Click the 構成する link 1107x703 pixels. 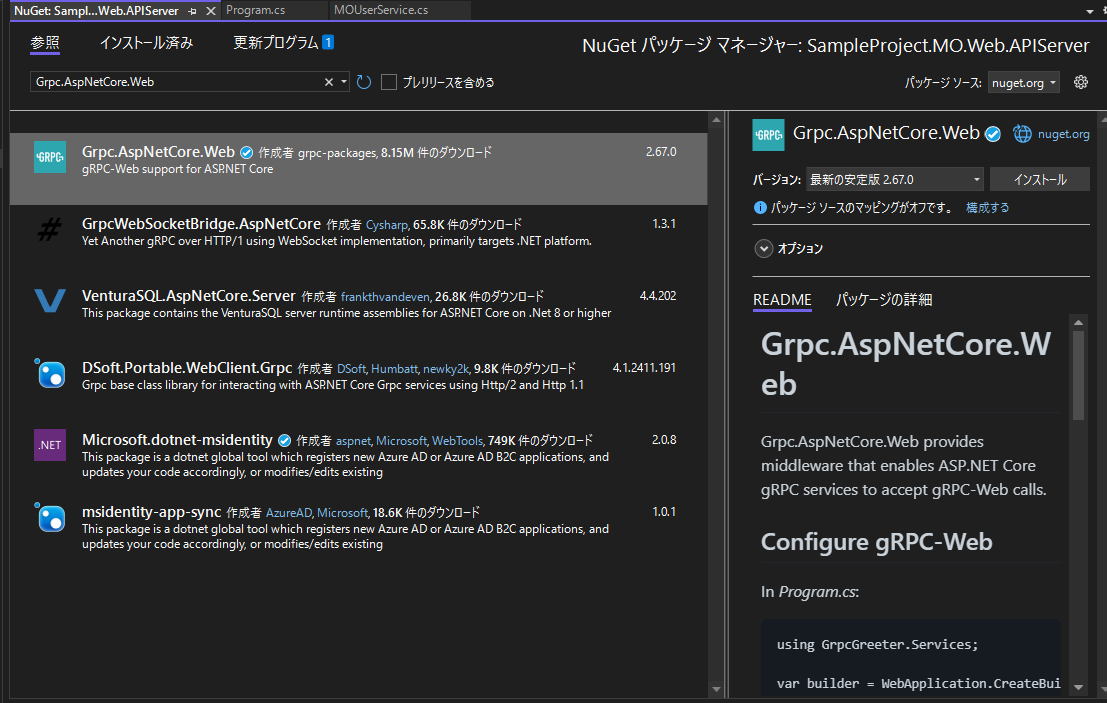click(987, 208)
